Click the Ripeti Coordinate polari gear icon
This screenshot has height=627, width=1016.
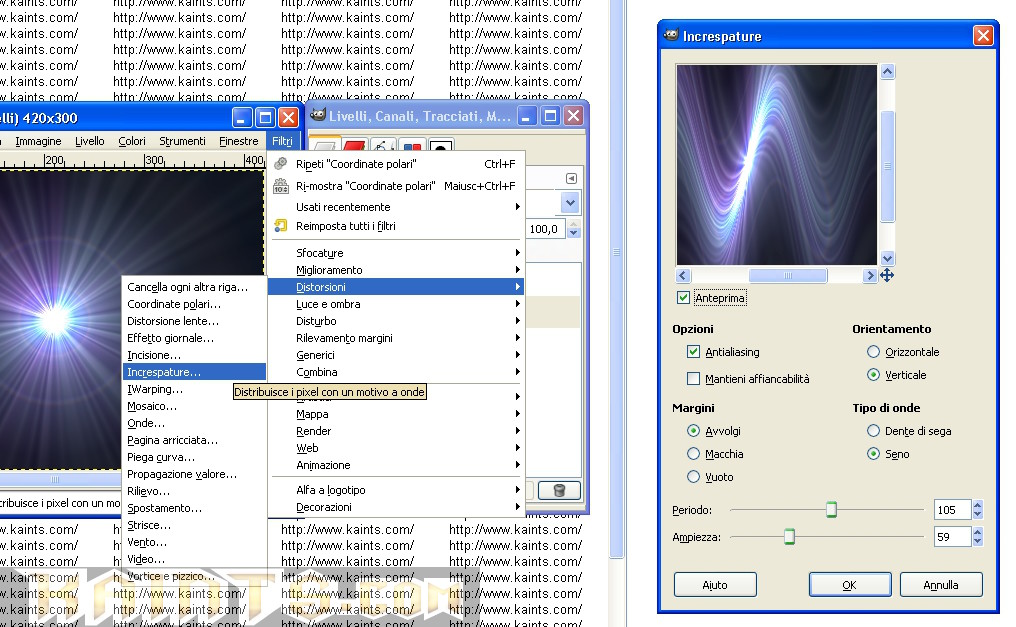(281, 164)
